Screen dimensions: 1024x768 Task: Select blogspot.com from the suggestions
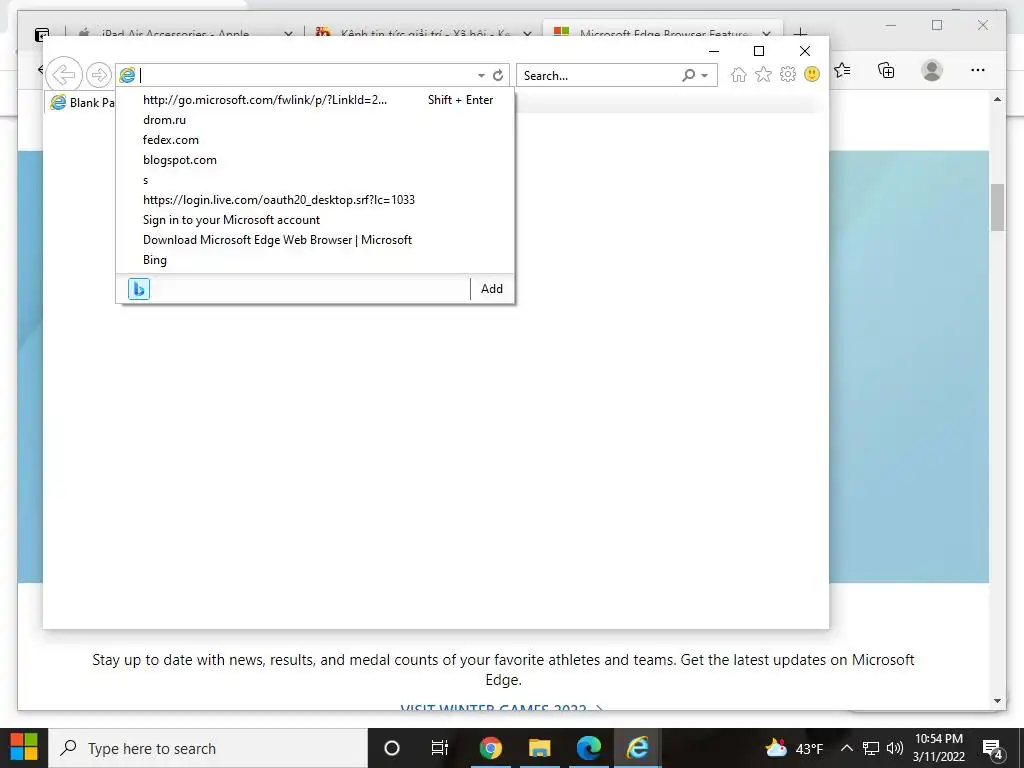click(315, 160)
